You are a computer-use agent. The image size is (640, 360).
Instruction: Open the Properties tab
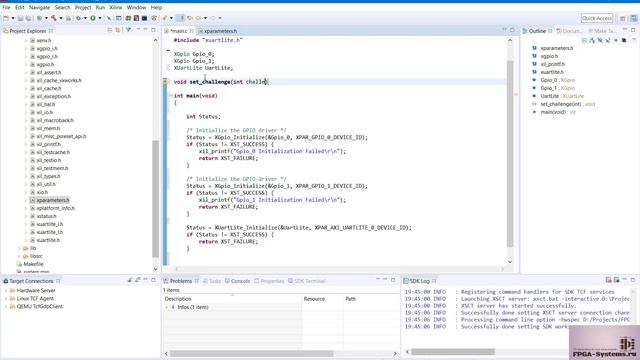coord(269,281)
